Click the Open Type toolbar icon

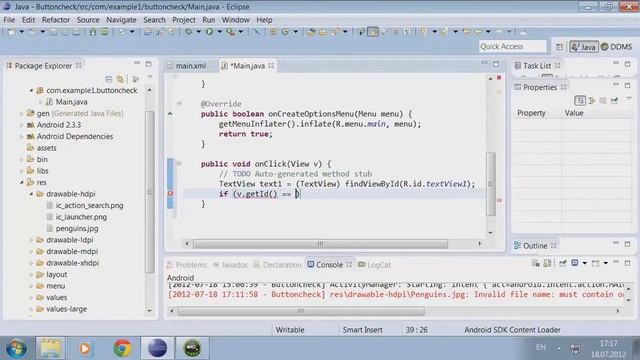pos(311,32)
